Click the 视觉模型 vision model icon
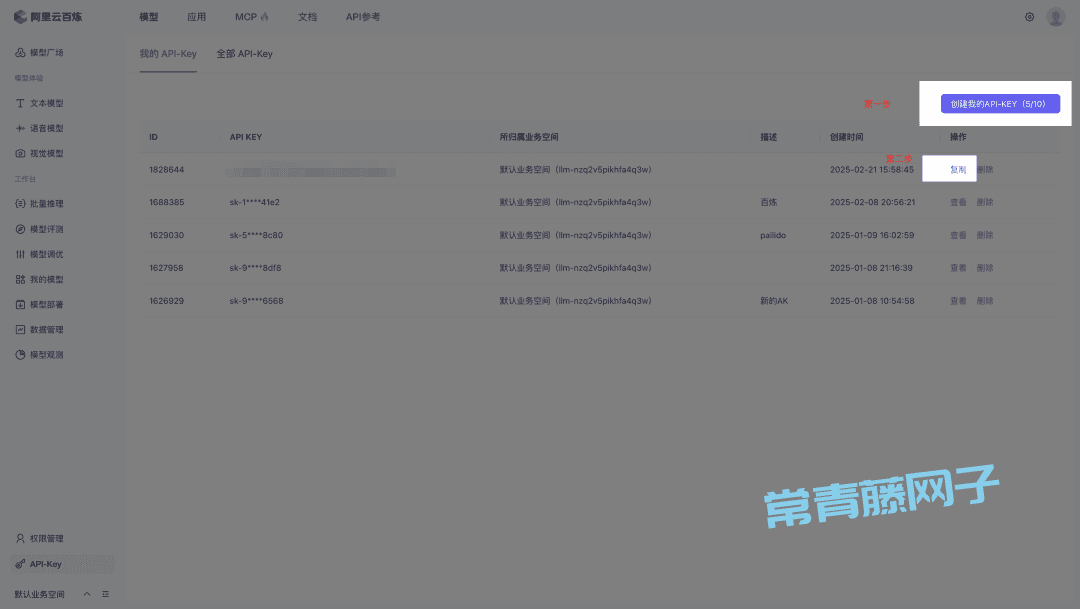The height and width of the screenshot is (609, 1080). coord(20,153)
